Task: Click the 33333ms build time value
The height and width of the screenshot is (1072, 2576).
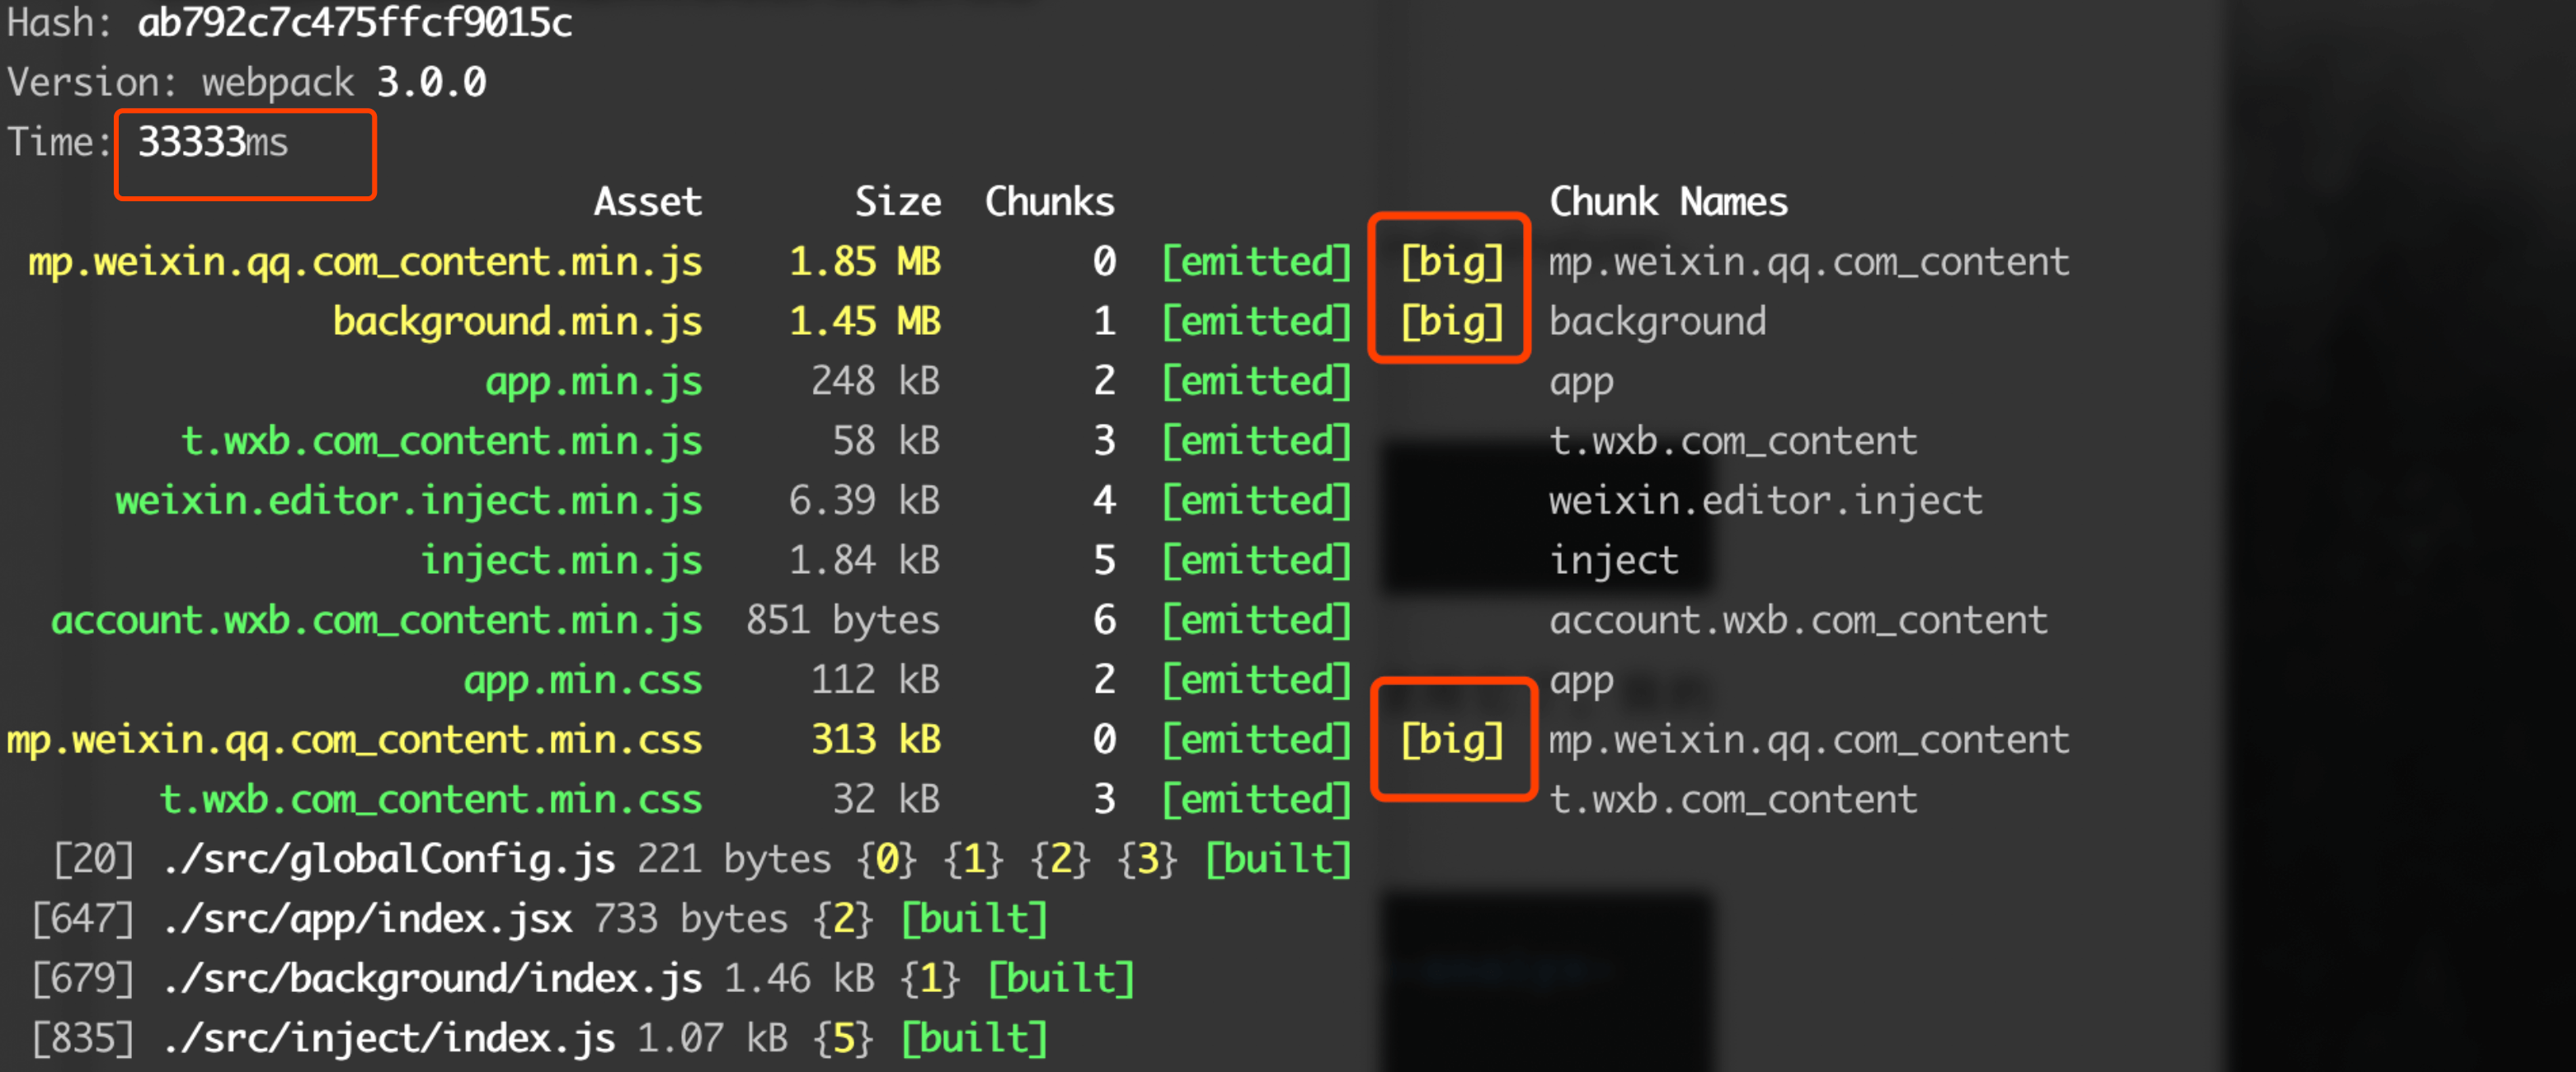Action: coord(212,142)
